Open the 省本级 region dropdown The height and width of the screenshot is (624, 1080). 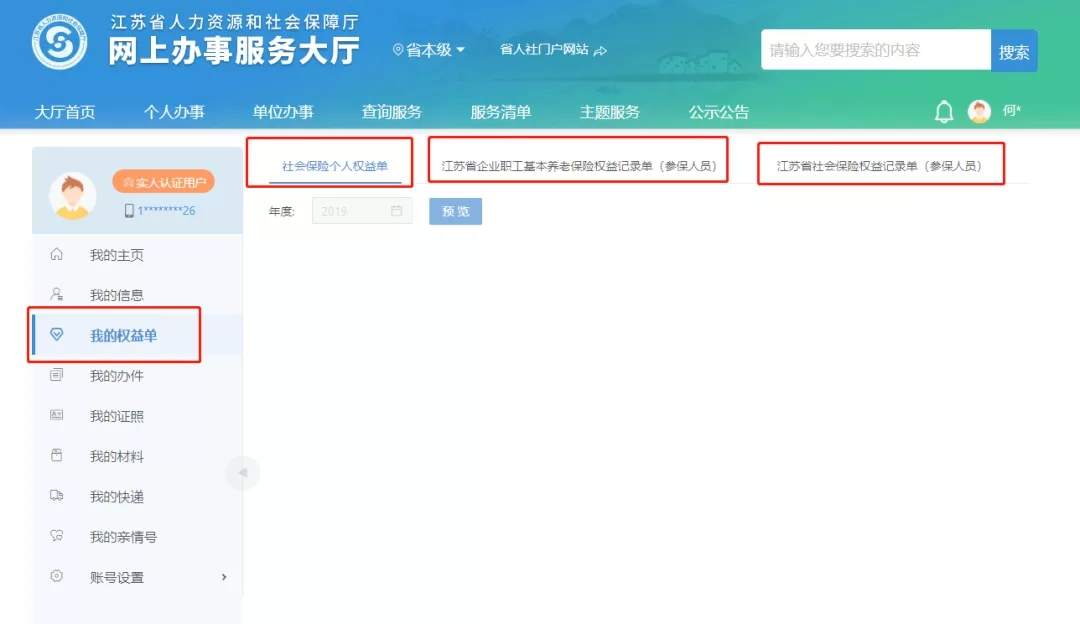[x=430, y=50]
